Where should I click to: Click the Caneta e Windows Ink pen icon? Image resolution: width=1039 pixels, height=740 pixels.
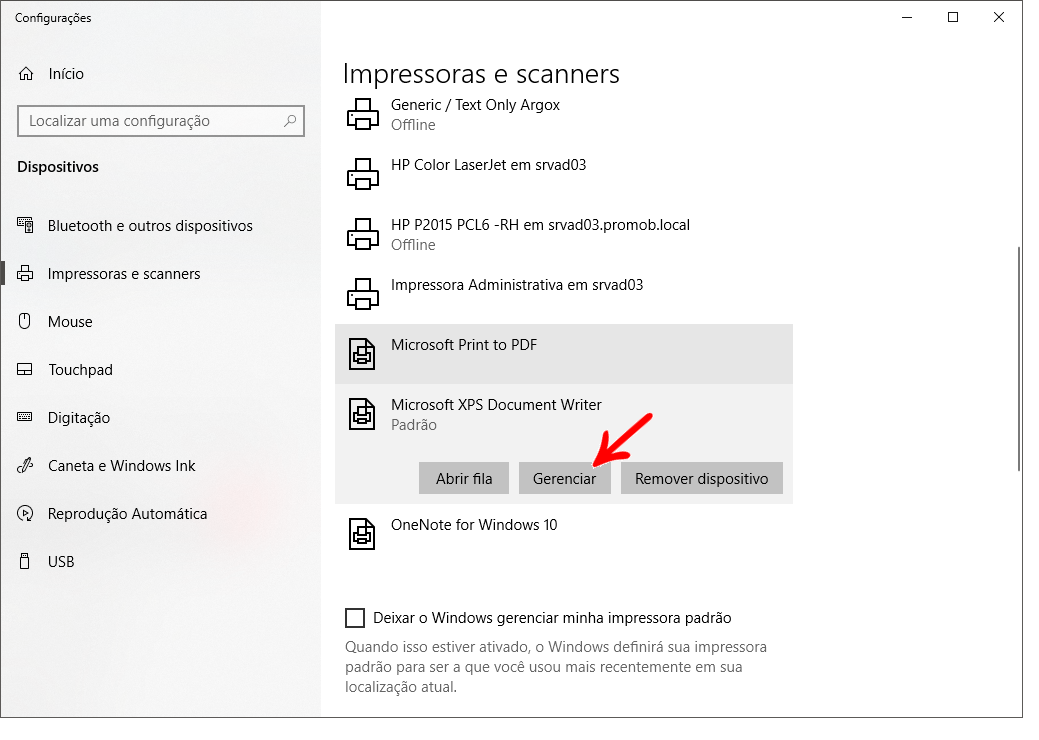click(x=25, y=465)
